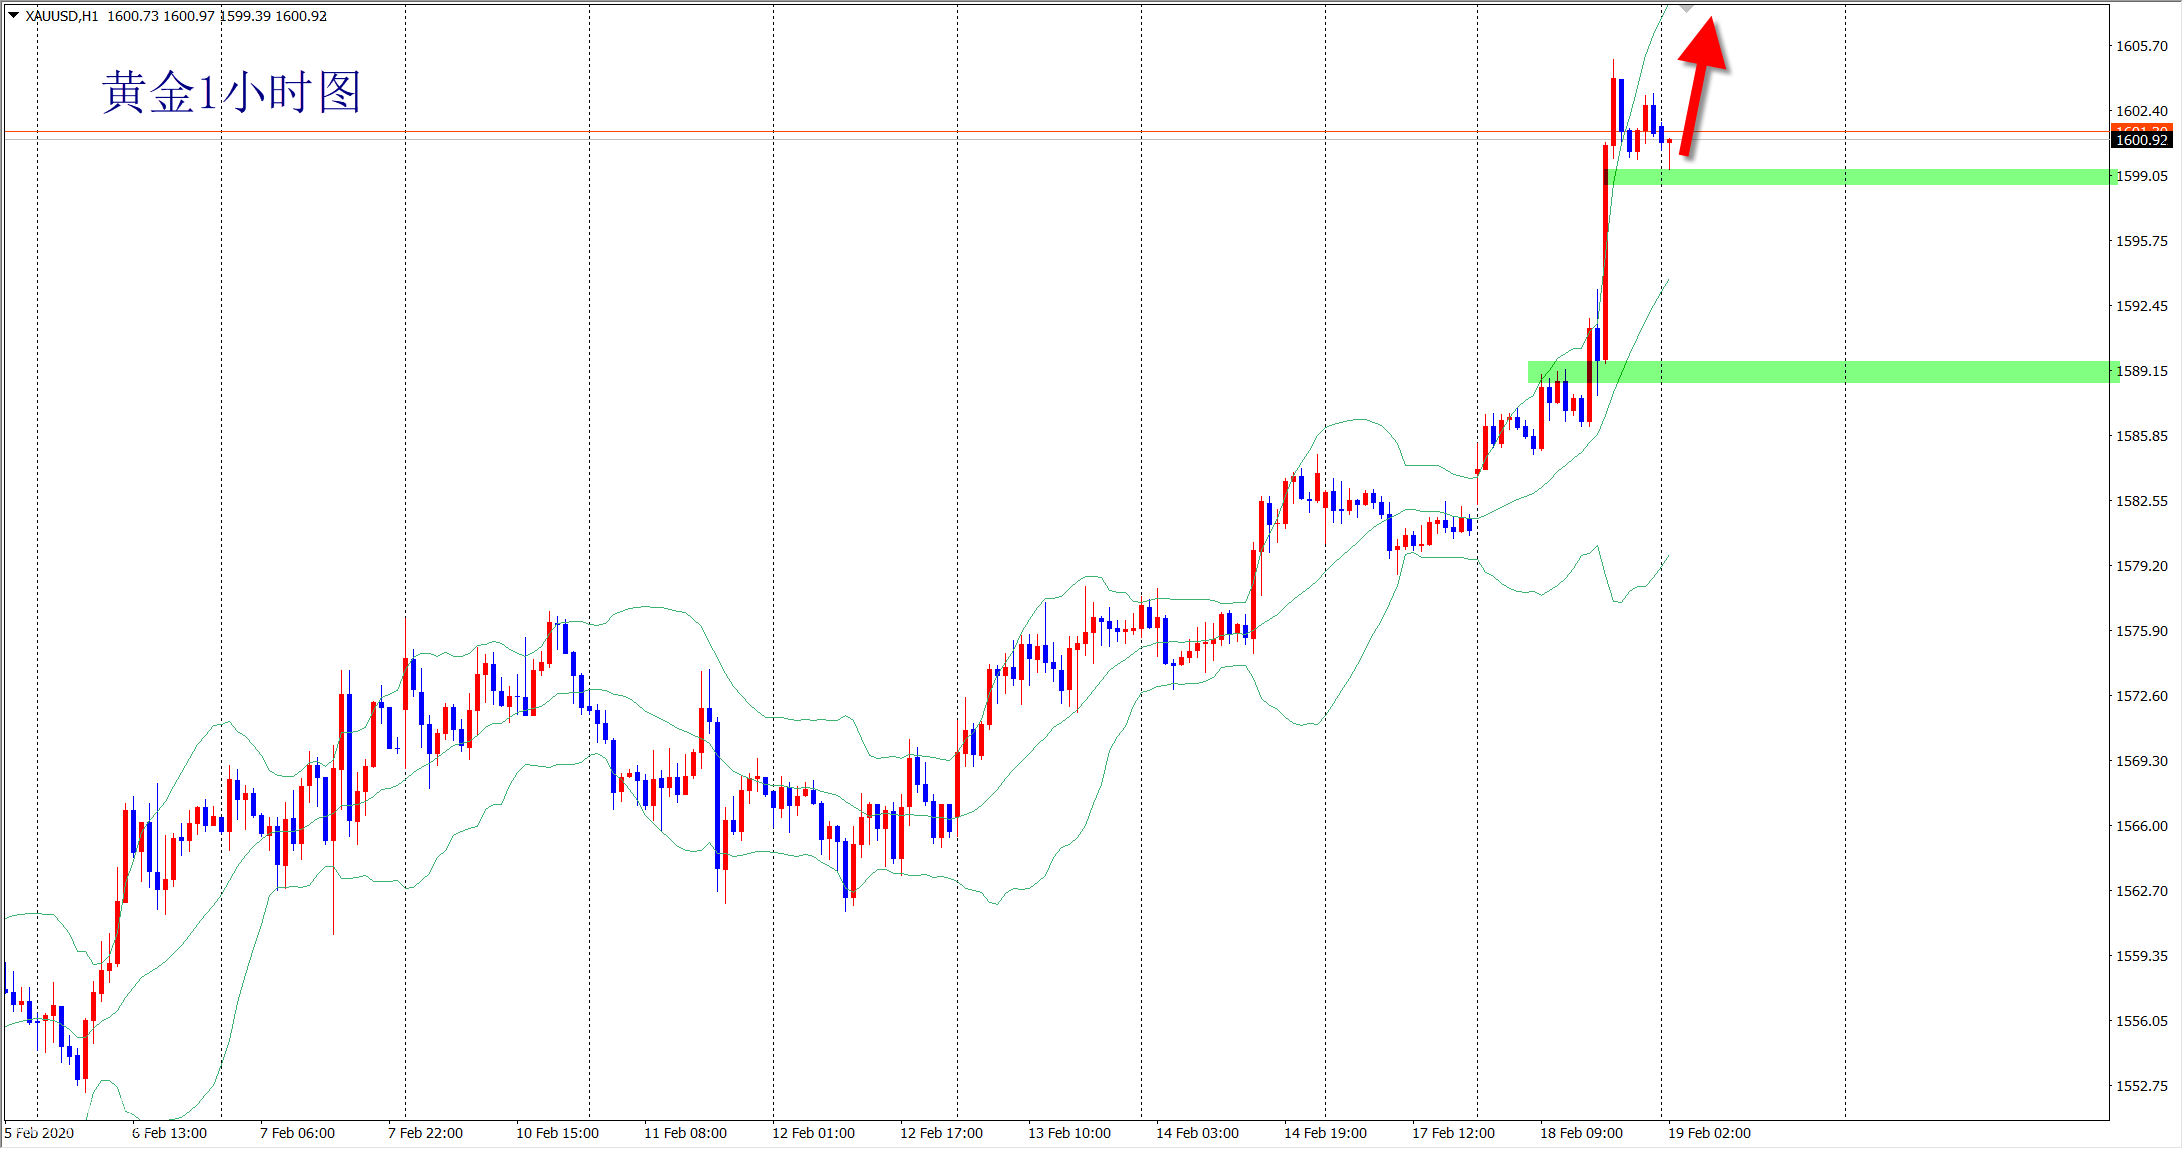Click the black 1600.92 current price tag

coord(2140,141)
